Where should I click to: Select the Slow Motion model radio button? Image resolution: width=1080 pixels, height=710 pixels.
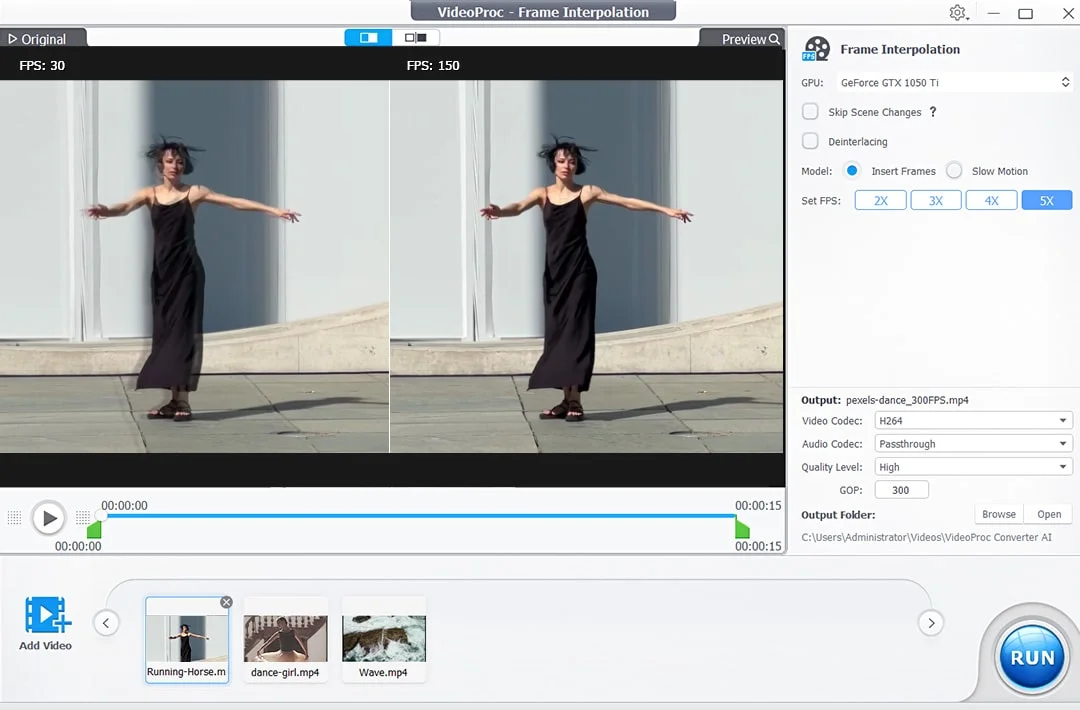coord(954,170)
